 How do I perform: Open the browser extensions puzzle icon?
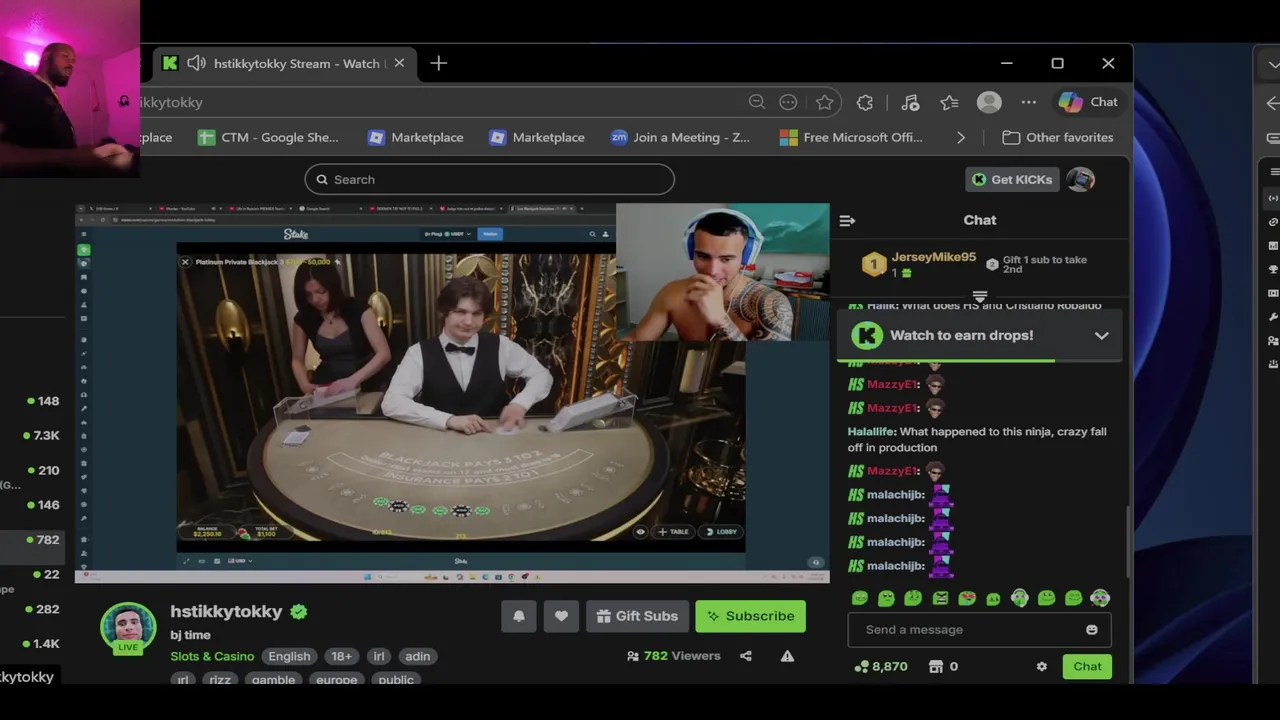pos(865,102)
